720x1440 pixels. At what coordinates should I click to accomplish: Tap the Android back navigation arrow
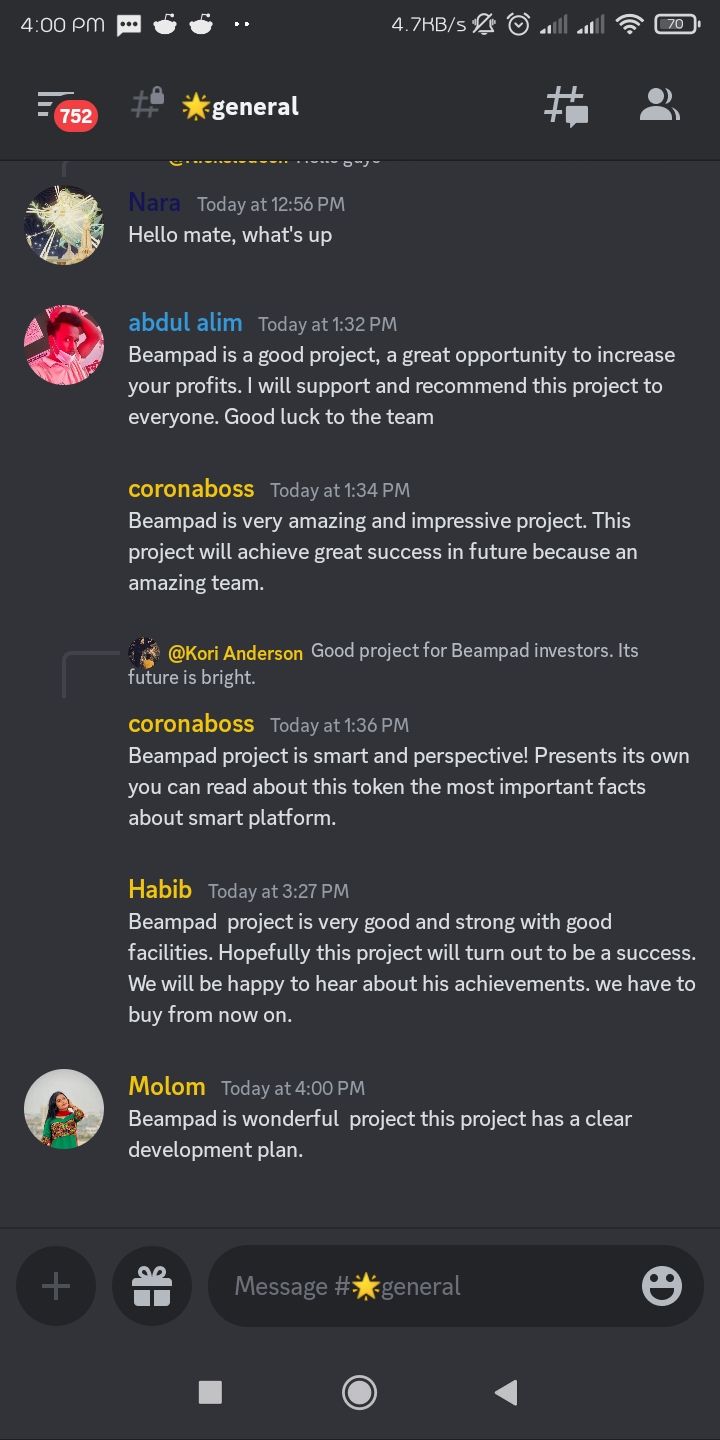click(506, 1392)
